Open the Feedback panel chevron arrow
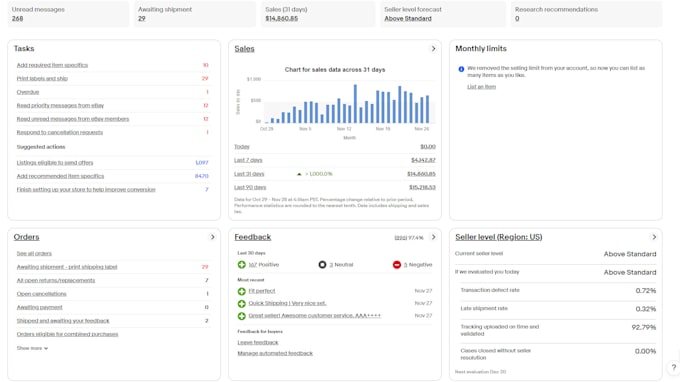Image resolution: width=680 pixels, height=382 pixels. (433, 237)
